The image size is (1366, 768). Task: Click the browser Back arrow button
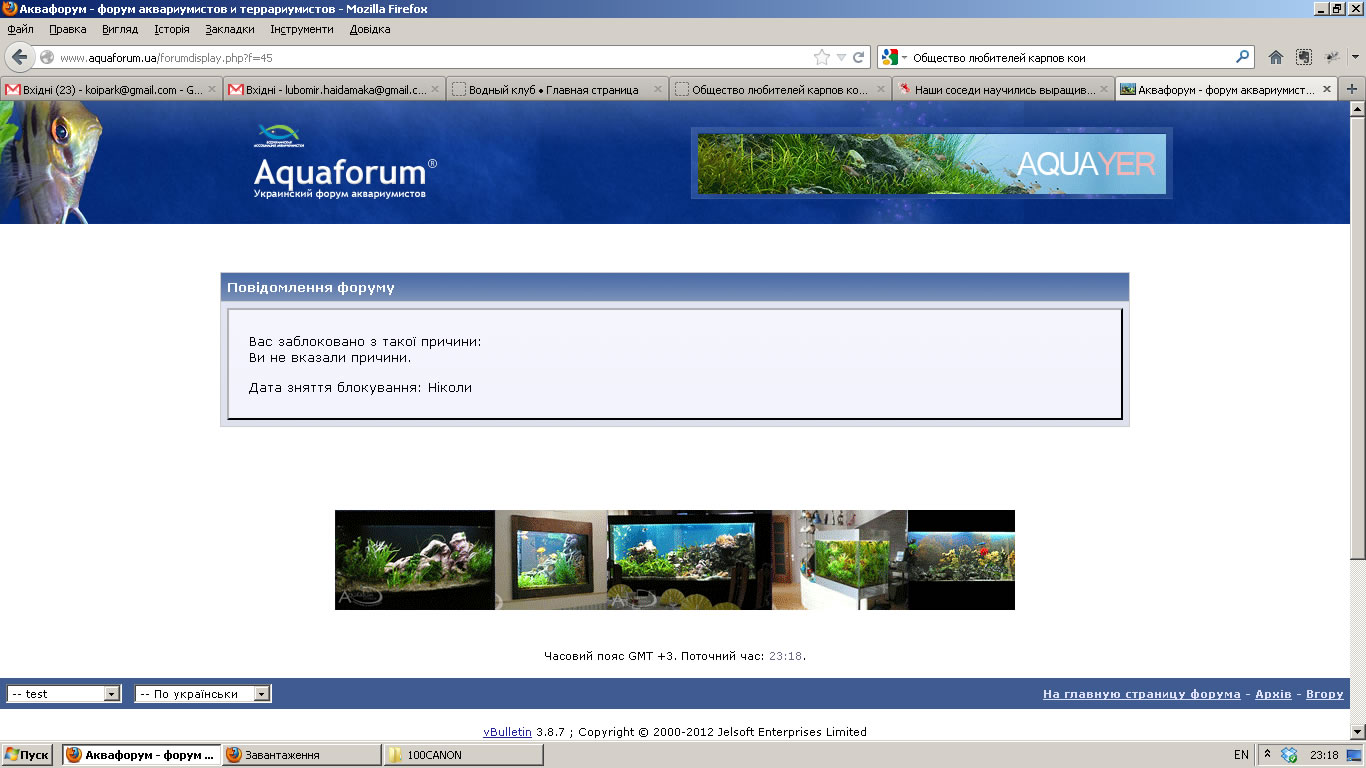19,57
